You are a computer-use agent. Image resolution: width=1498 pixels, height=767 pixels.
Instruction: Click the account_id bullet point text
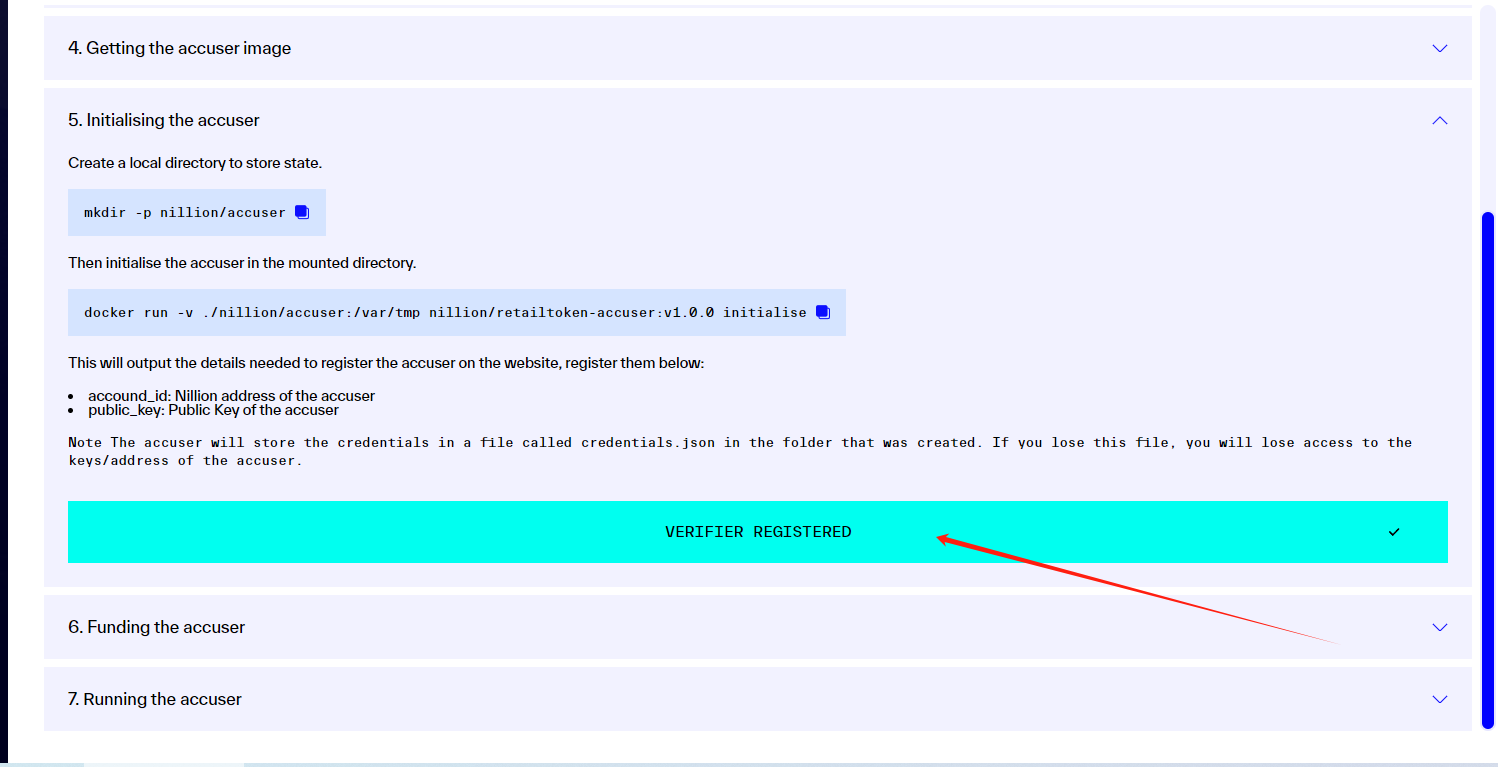click(x=231, y=396)
